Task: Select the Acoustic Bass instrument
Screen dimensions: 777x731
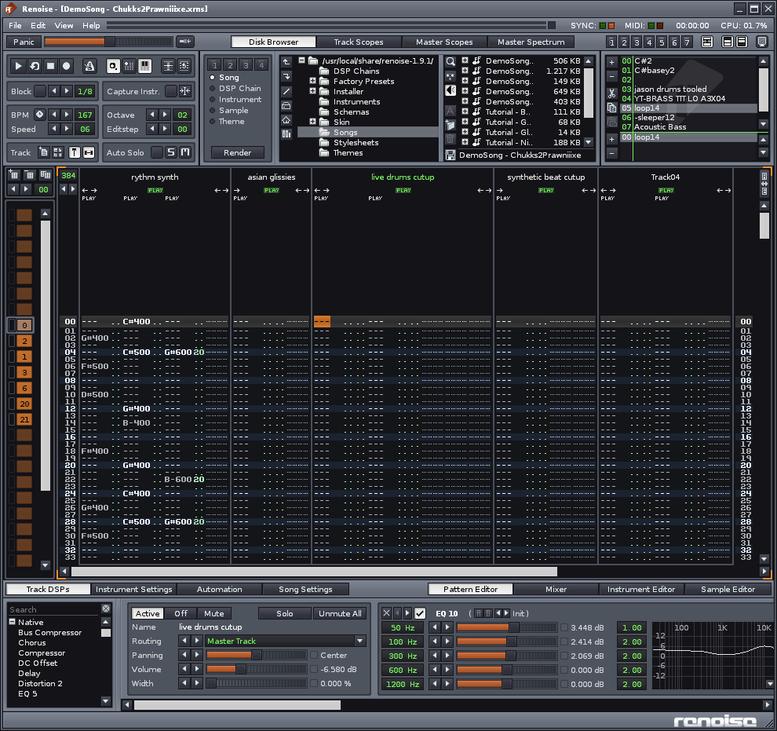Action: [x=661, y=127]
